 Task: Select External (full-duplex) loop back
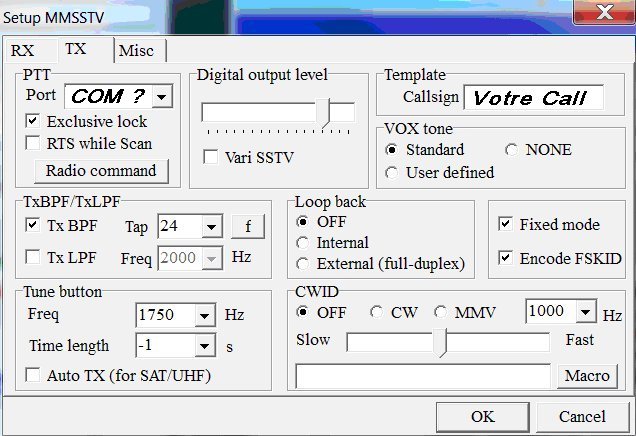(303, 264)
